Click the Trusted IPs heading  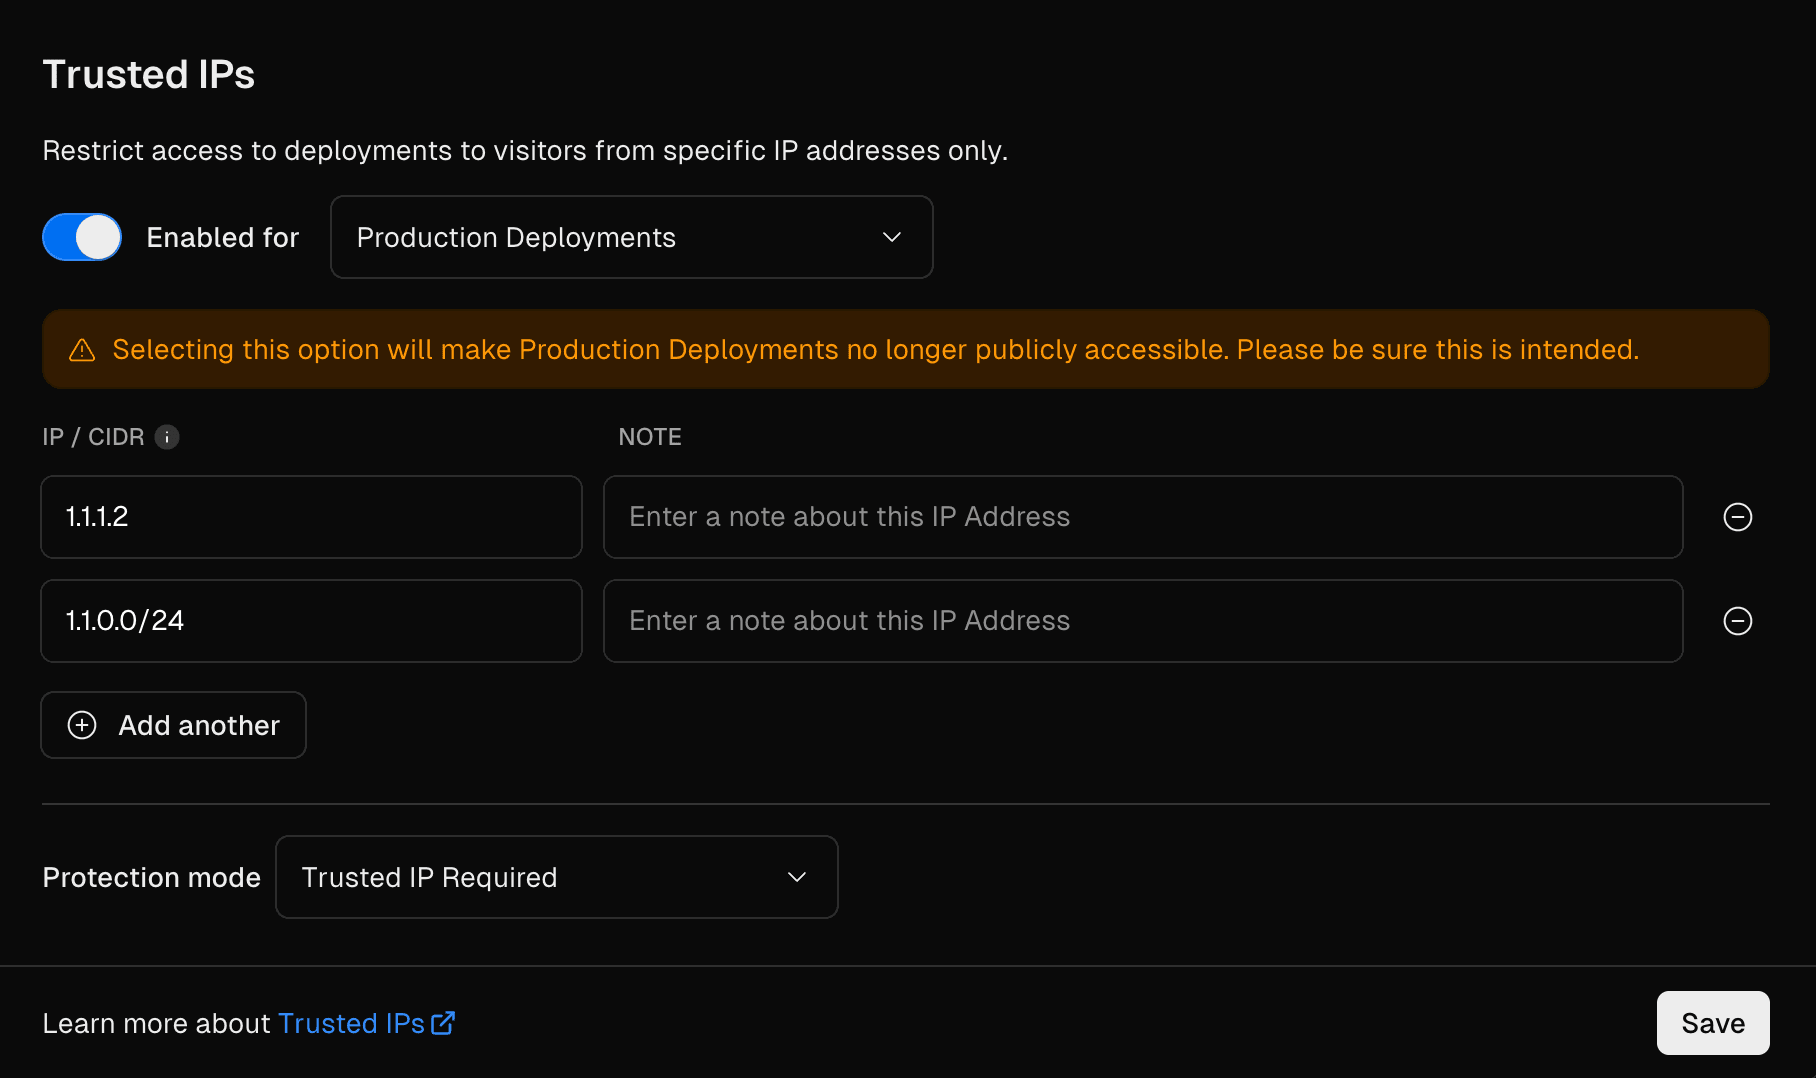click(x=148, y=73)
